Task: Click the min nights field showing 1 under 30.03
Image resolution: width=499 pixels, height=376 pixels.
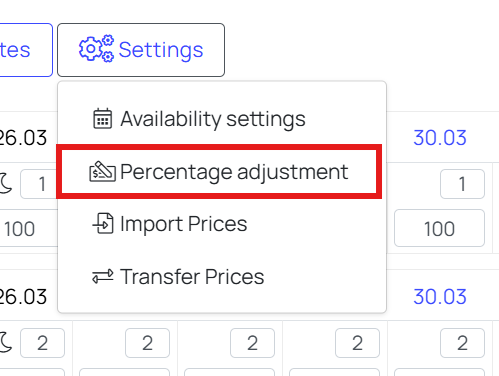Action: (x=462, y=184)
